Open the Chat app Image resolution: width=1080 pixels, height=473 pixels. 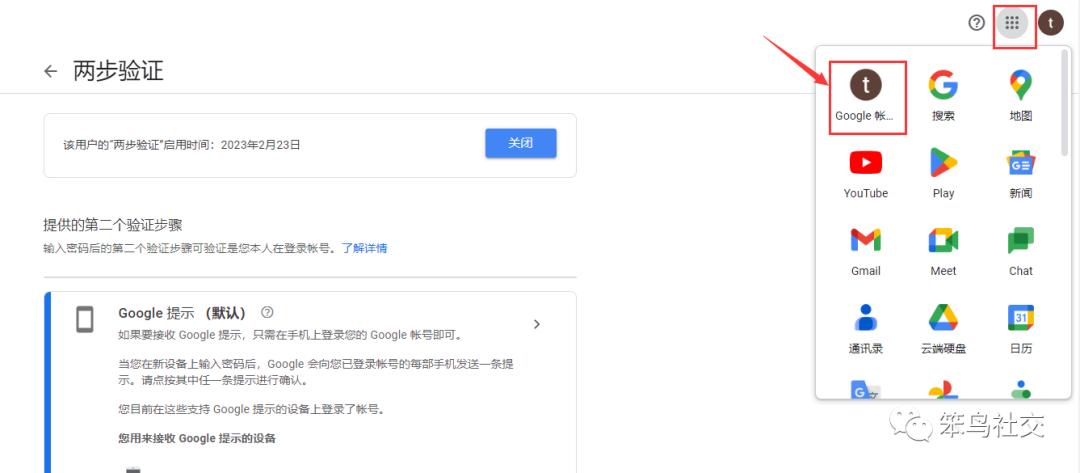(1021, 252)
